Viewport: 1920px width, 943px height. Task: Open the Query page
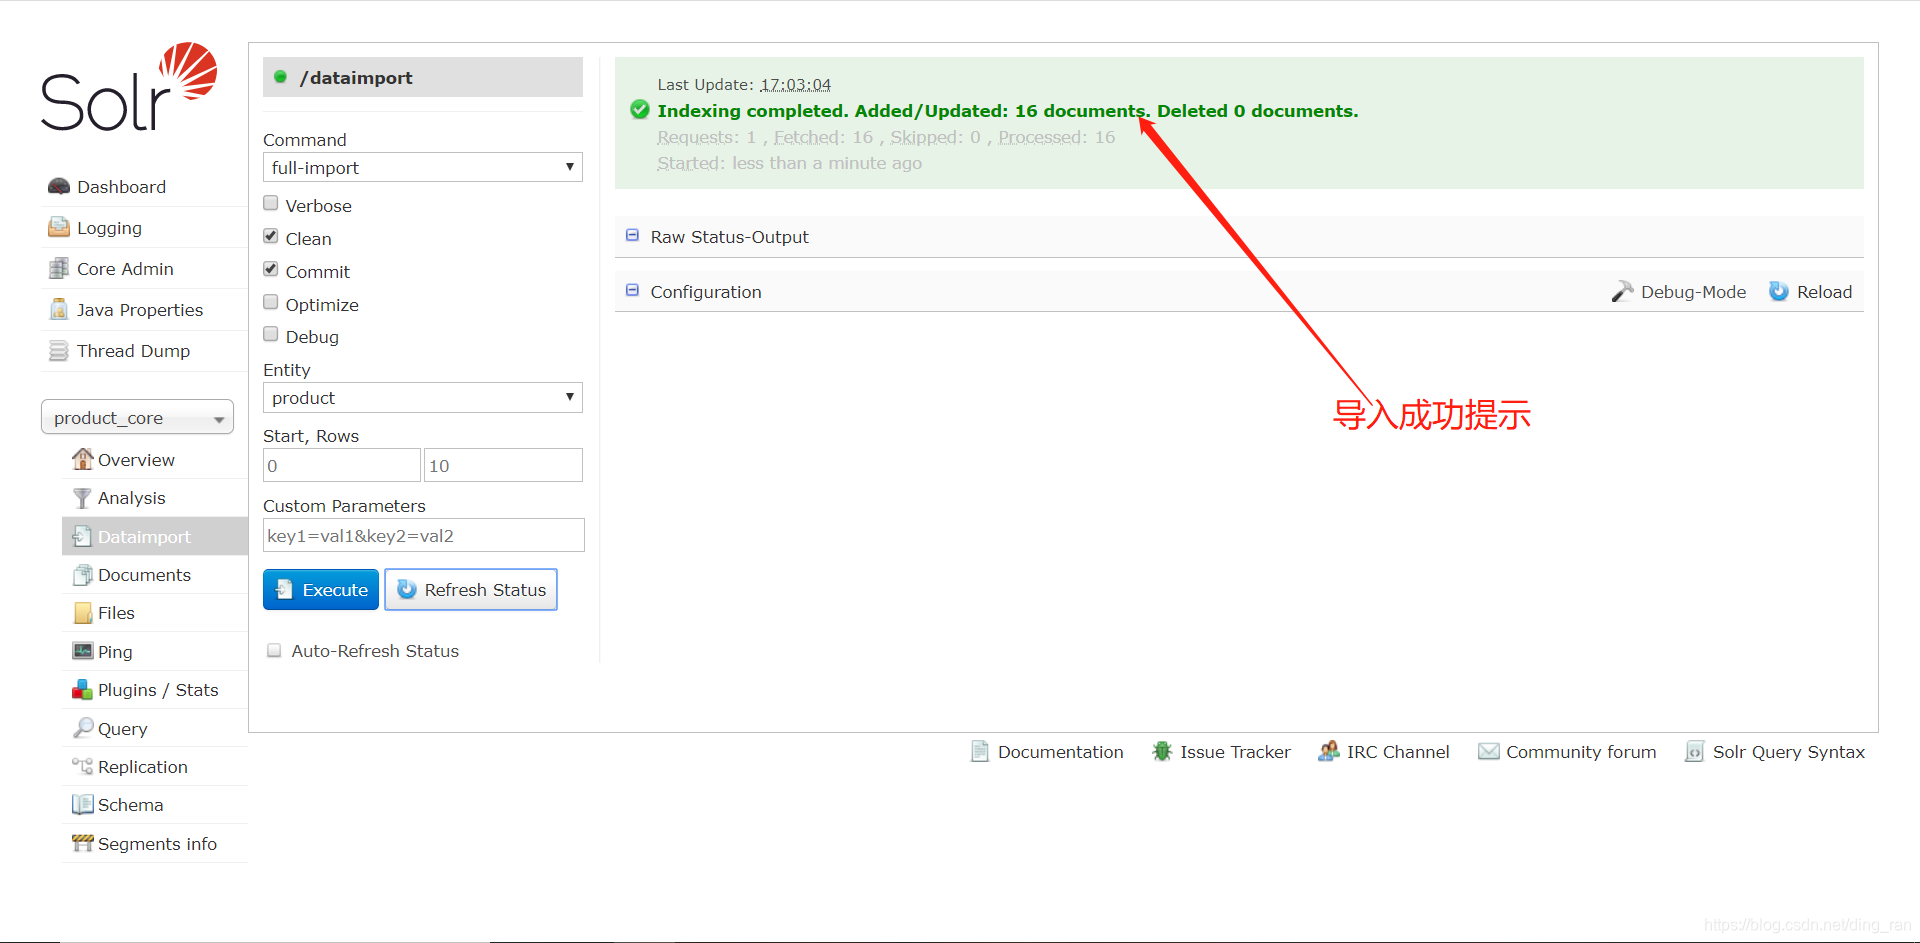tap(122, 729)
